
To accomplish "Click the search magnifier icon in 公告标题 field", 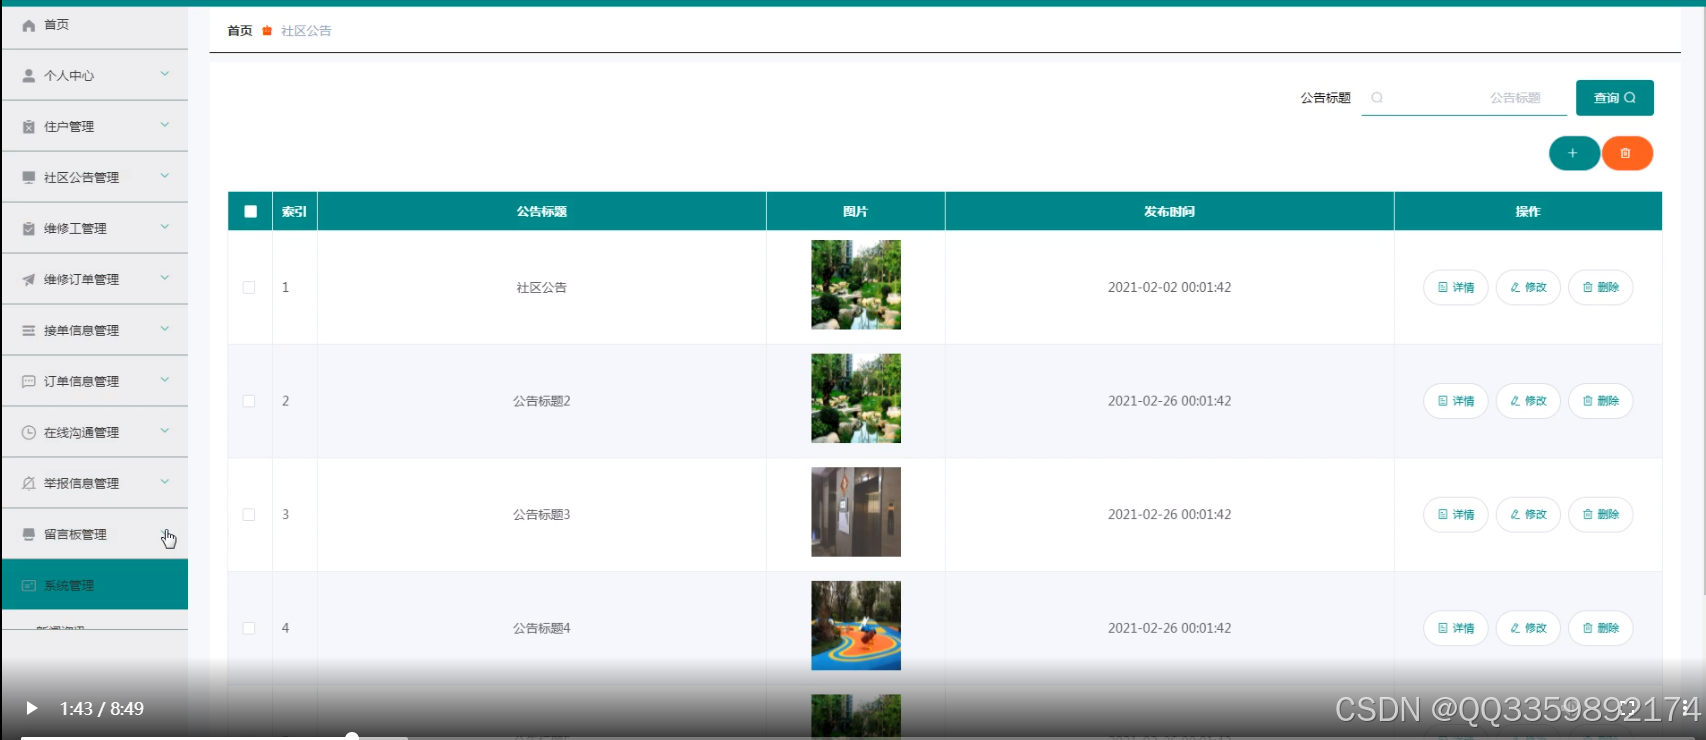I will coord(1377,98).
